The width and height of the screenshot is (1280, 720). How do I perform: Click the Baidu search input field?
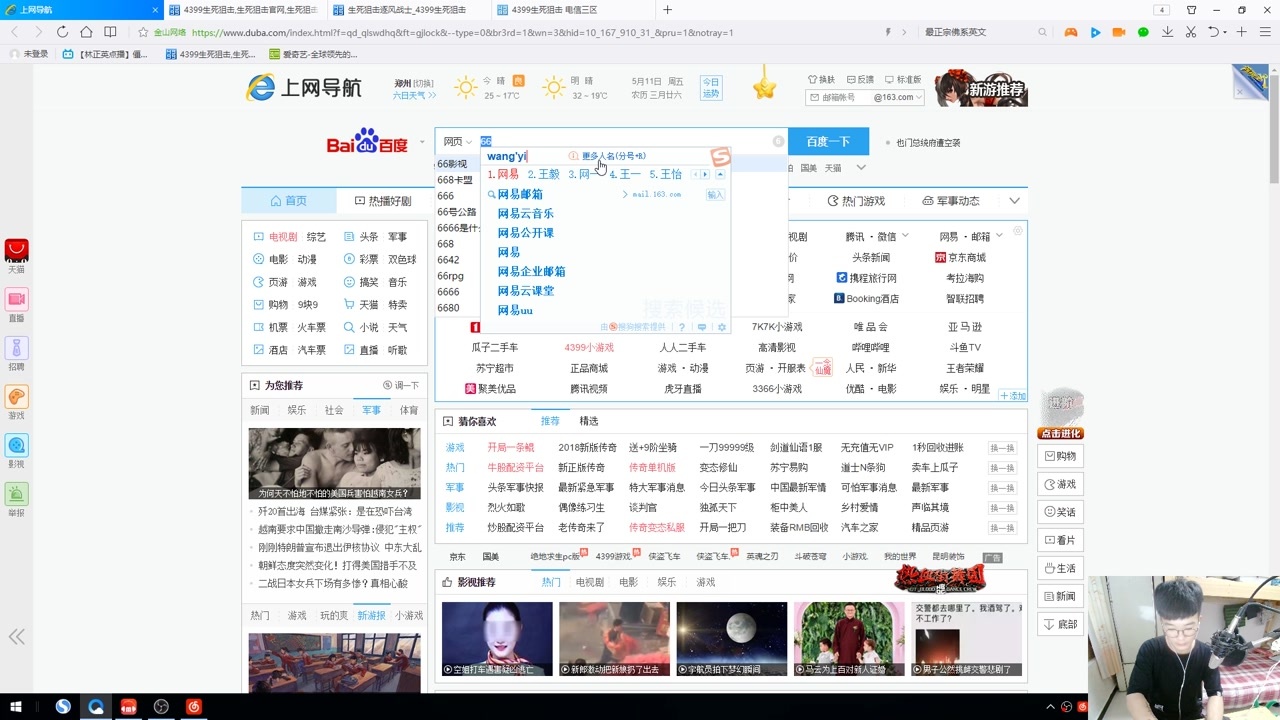point(625,141)
